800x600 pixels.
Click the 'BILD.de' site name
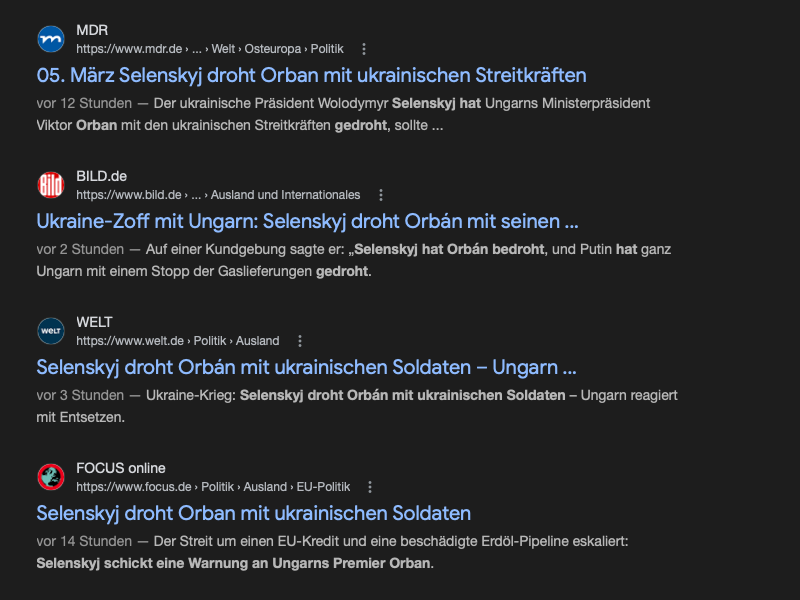click(101, 176)
